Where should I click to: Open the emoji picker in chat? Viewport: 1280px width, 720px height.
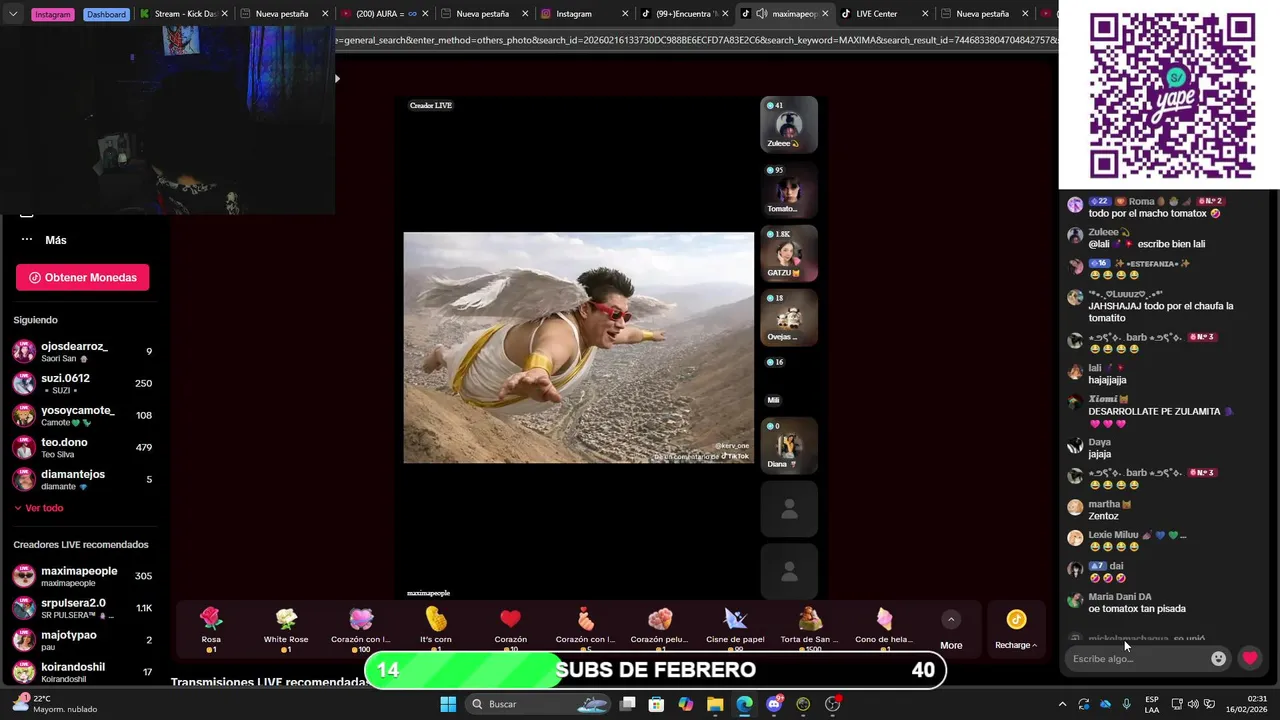1218,658
